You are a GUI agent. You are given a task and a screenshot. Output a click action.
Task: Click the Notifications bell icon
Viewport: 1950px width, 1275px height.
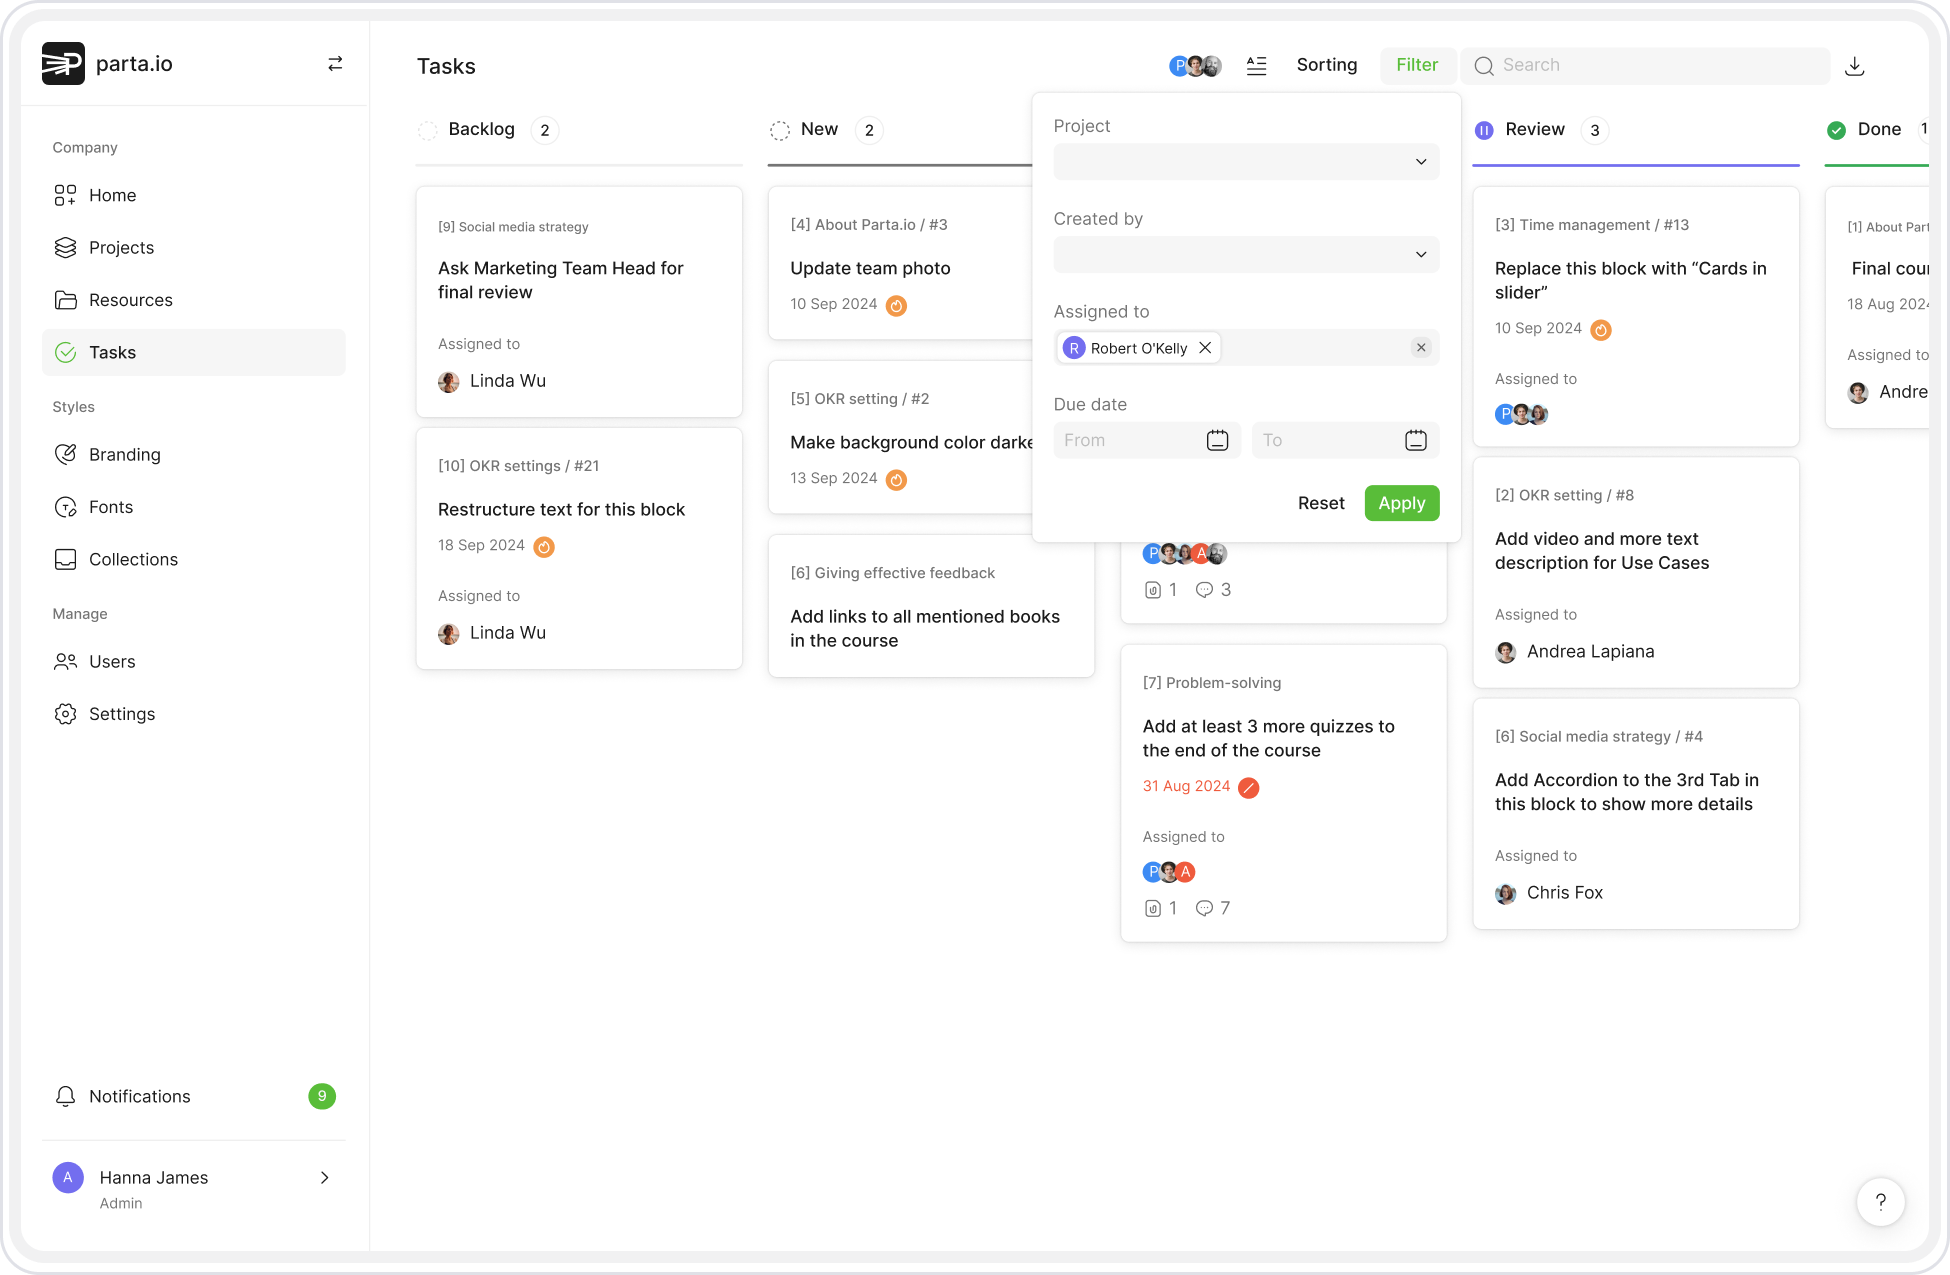pos(66,1096)
